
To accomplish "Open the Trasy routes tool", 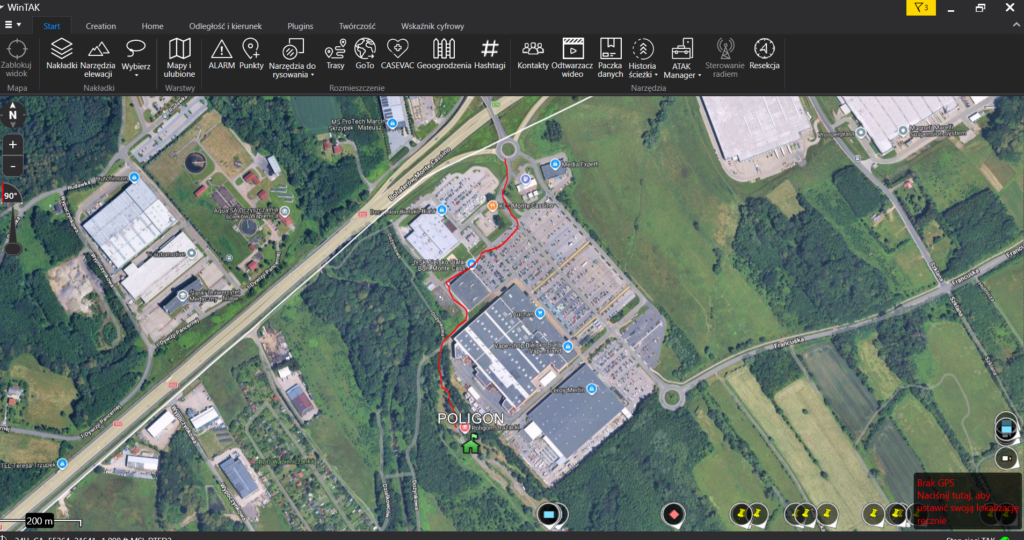I will [335, 55].
